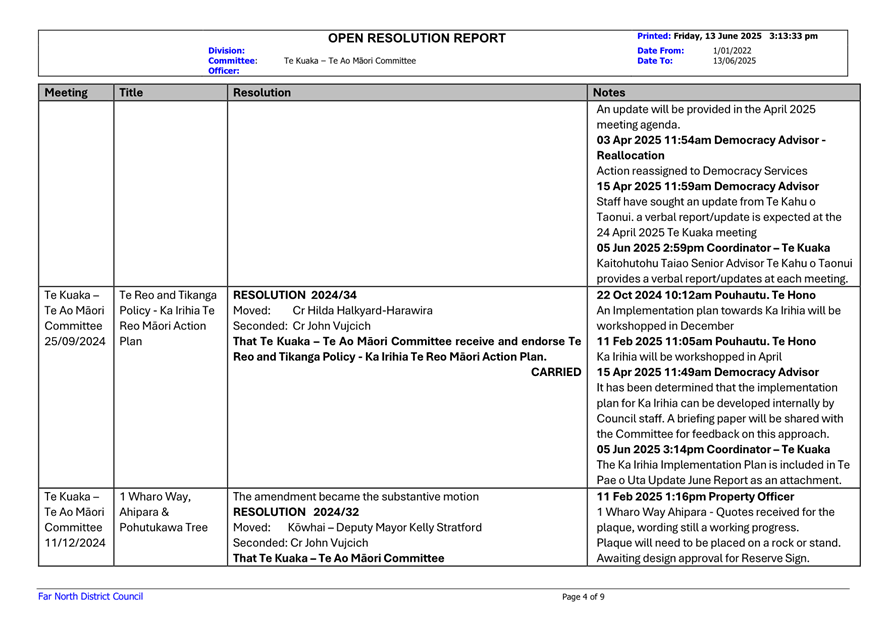Click RESOLUTION 2024/32 heading

pos(296,512)
